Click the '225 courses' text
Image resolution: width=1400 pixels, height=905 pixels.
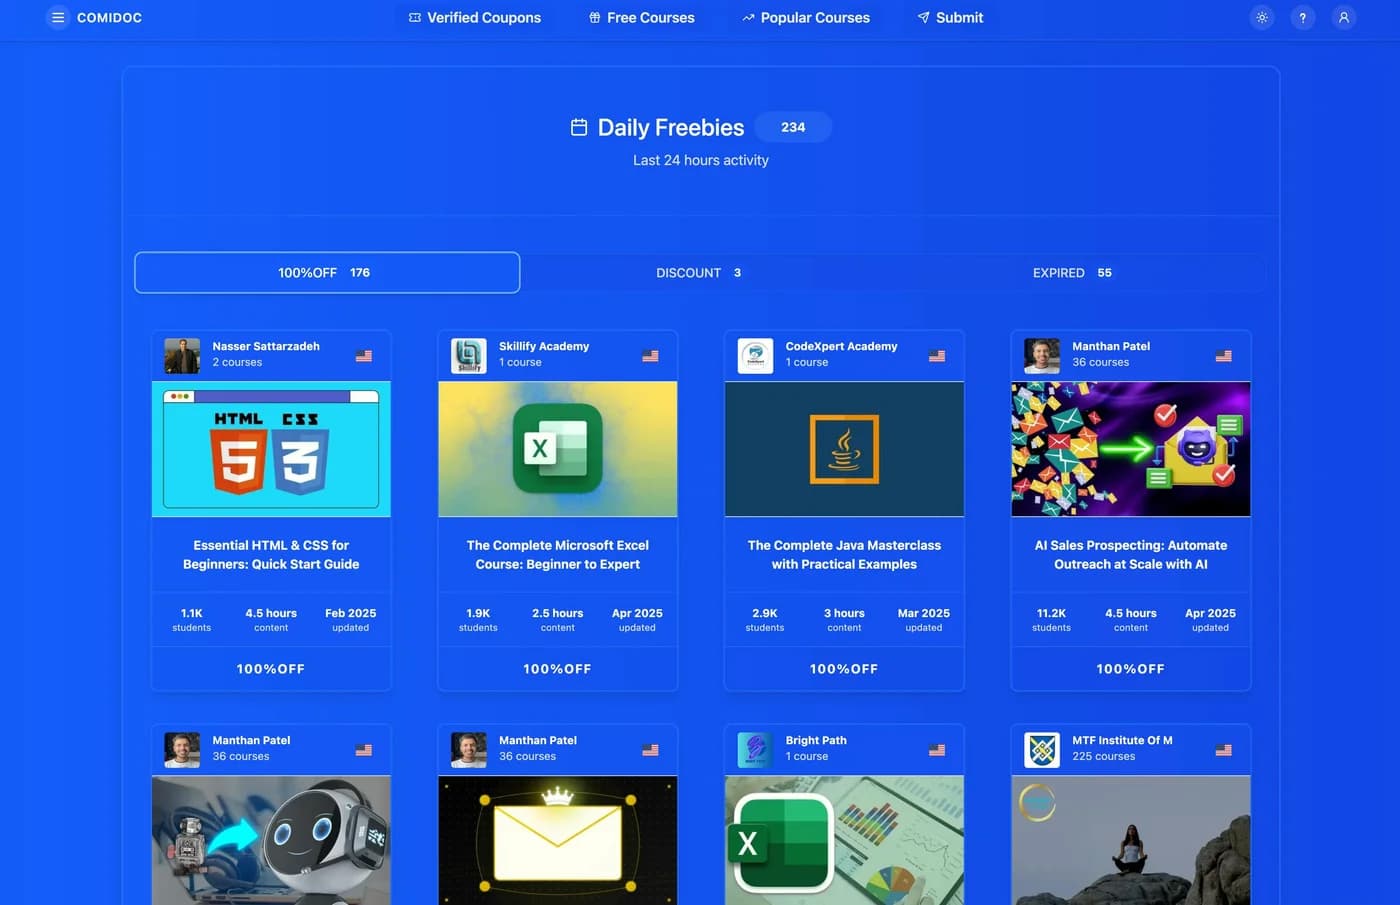[1103, 756]
